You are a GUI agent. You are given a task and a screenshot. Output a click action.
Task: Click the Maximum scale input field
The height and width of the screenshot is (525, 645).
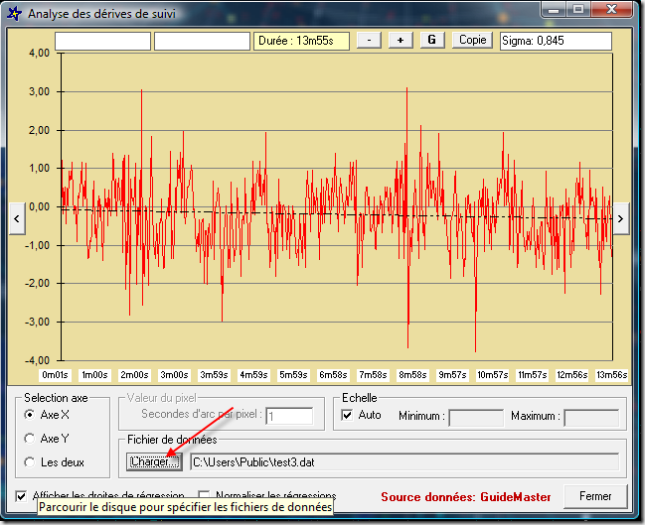pyautogui.click(x=590, y=416)
